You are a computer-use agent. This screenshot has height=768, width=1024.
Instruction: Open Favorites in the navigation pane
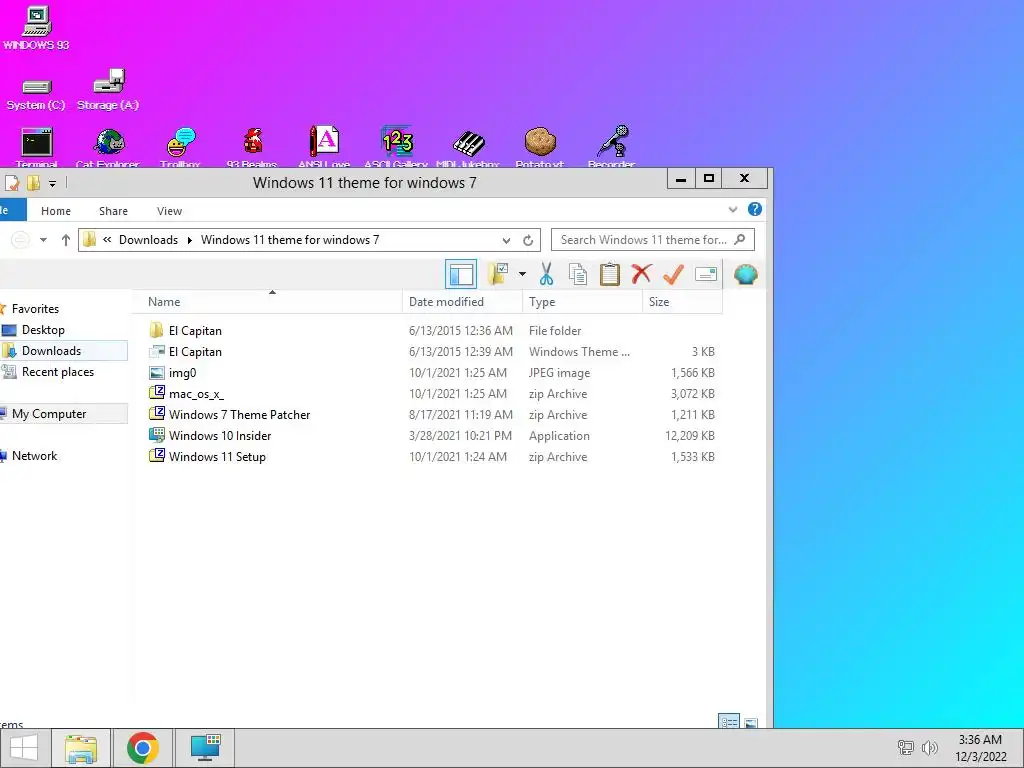click(x=35, y=309)
